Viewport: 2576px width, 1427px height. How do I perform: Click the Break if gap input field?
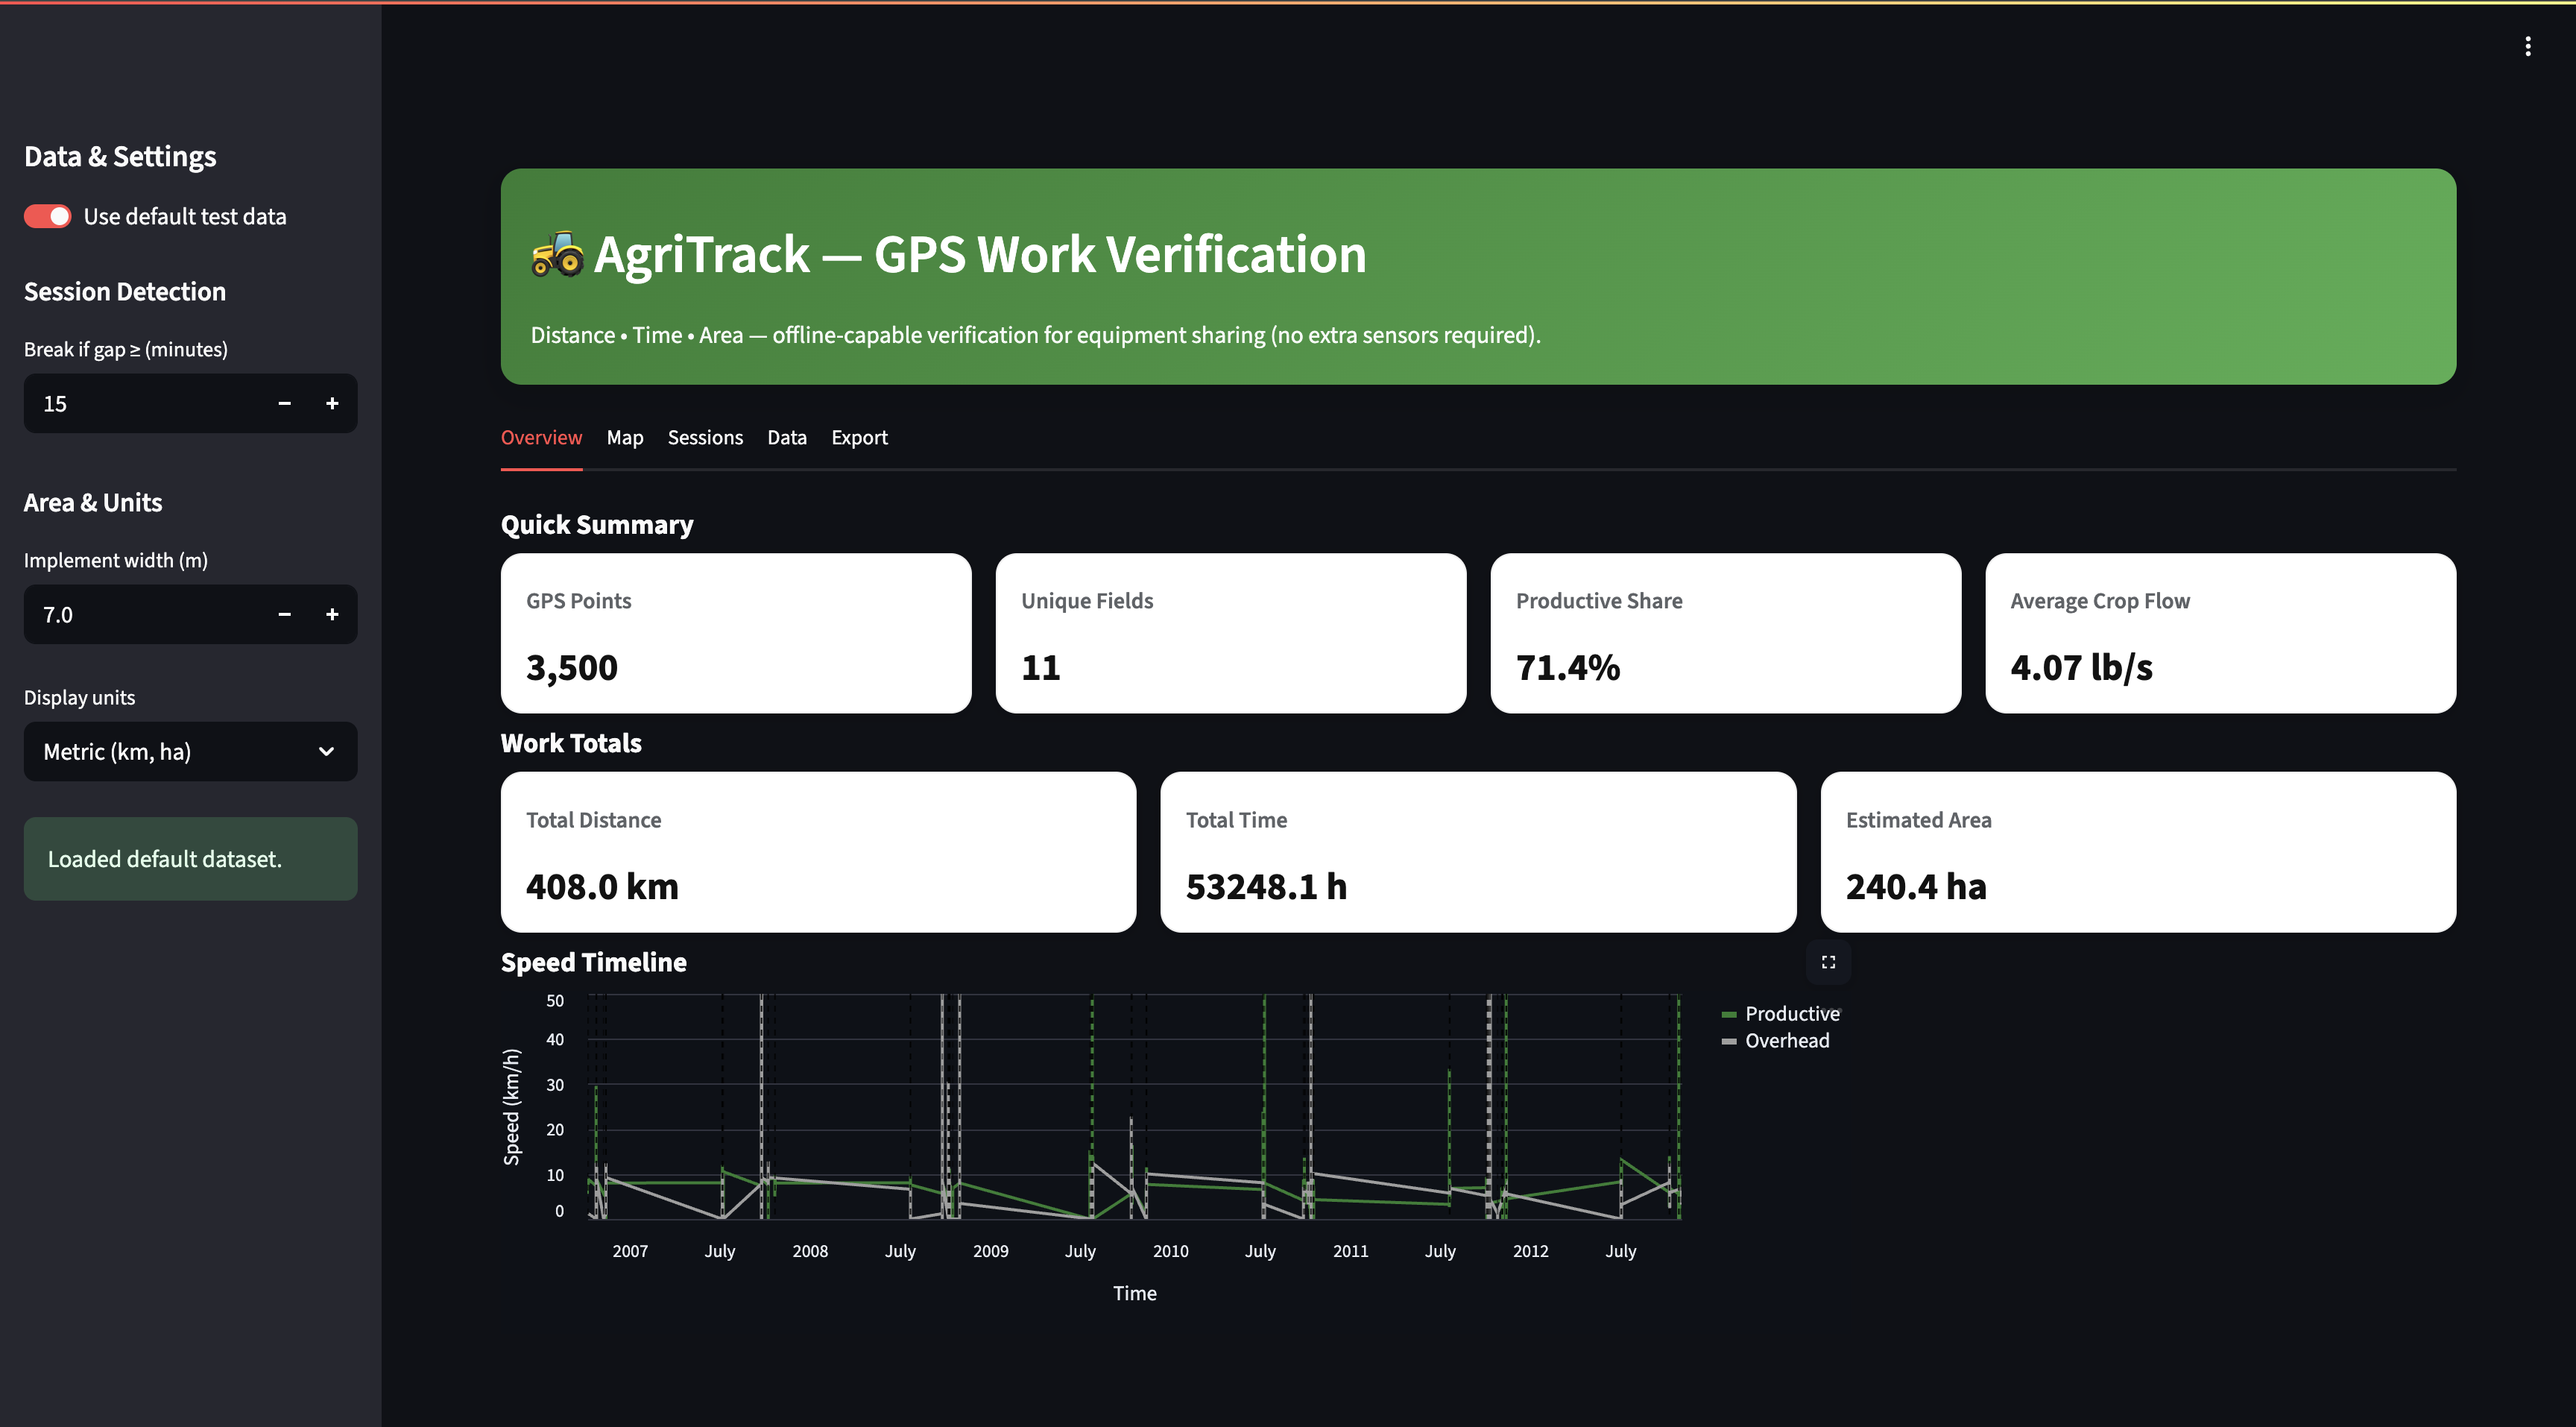pos(140,403)
